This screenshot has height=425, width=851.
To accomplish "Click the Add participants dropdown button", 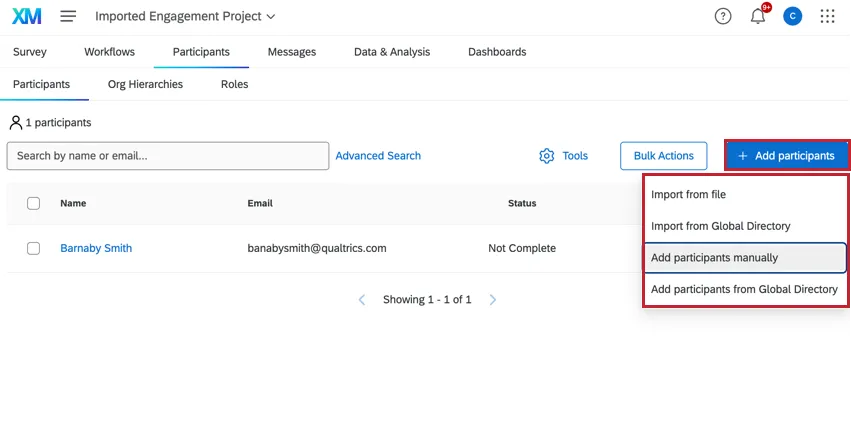I will [786, 156].
